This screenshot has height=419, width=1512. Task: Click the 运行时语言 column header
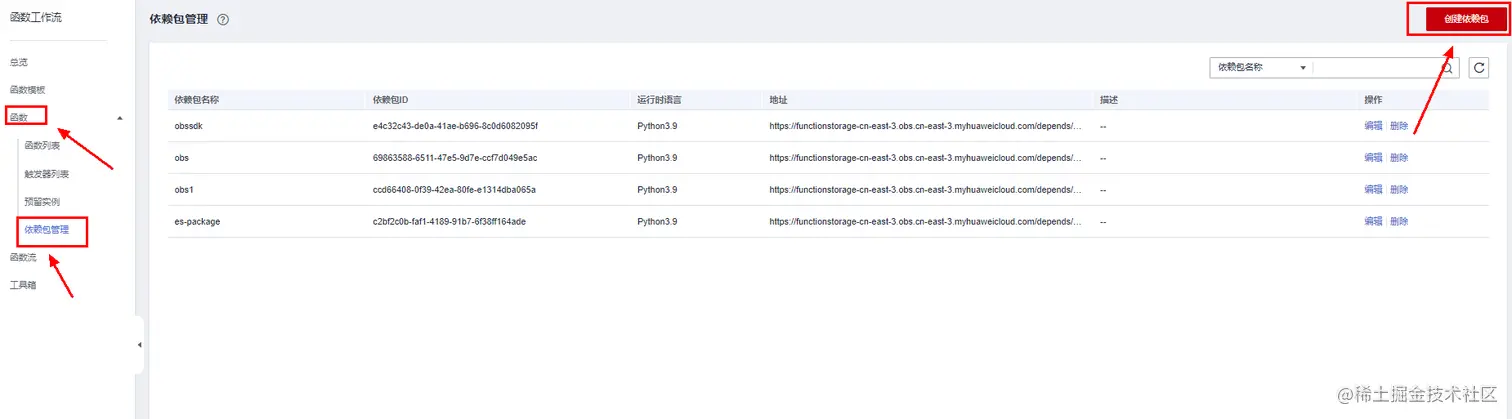click(660, 100)
